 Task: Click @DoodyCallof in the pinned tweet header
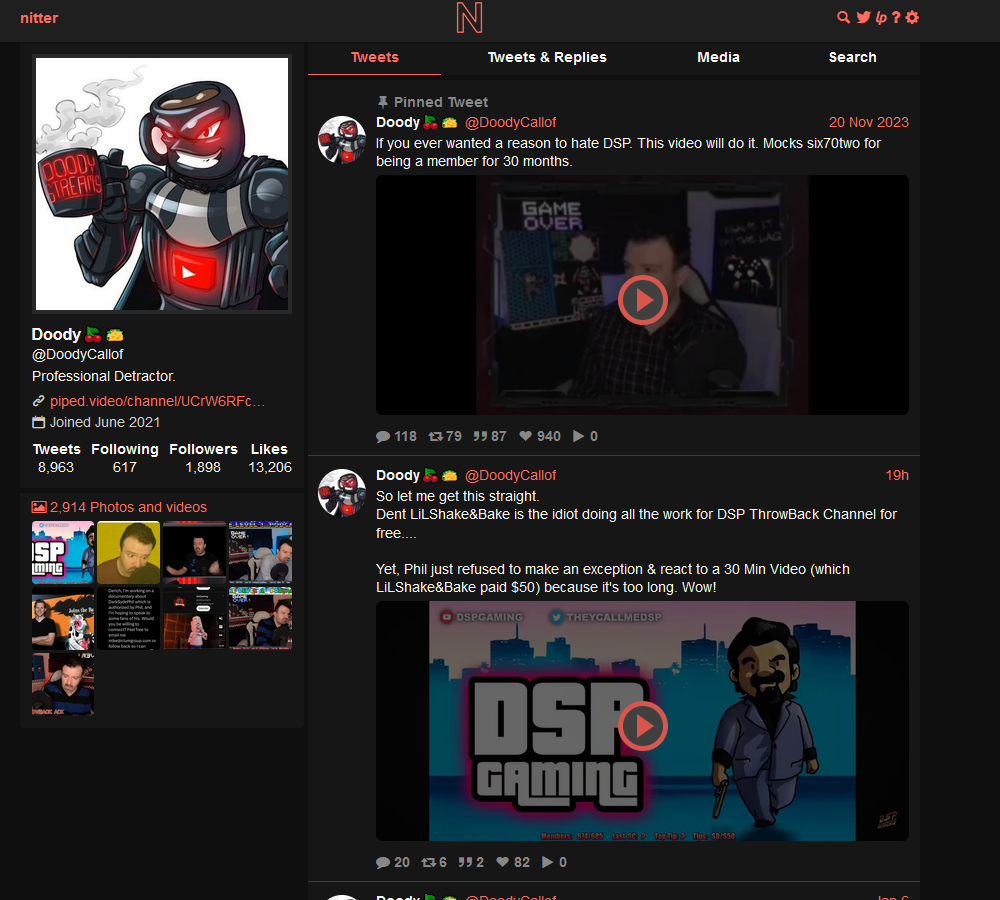[x=510, y=122]
